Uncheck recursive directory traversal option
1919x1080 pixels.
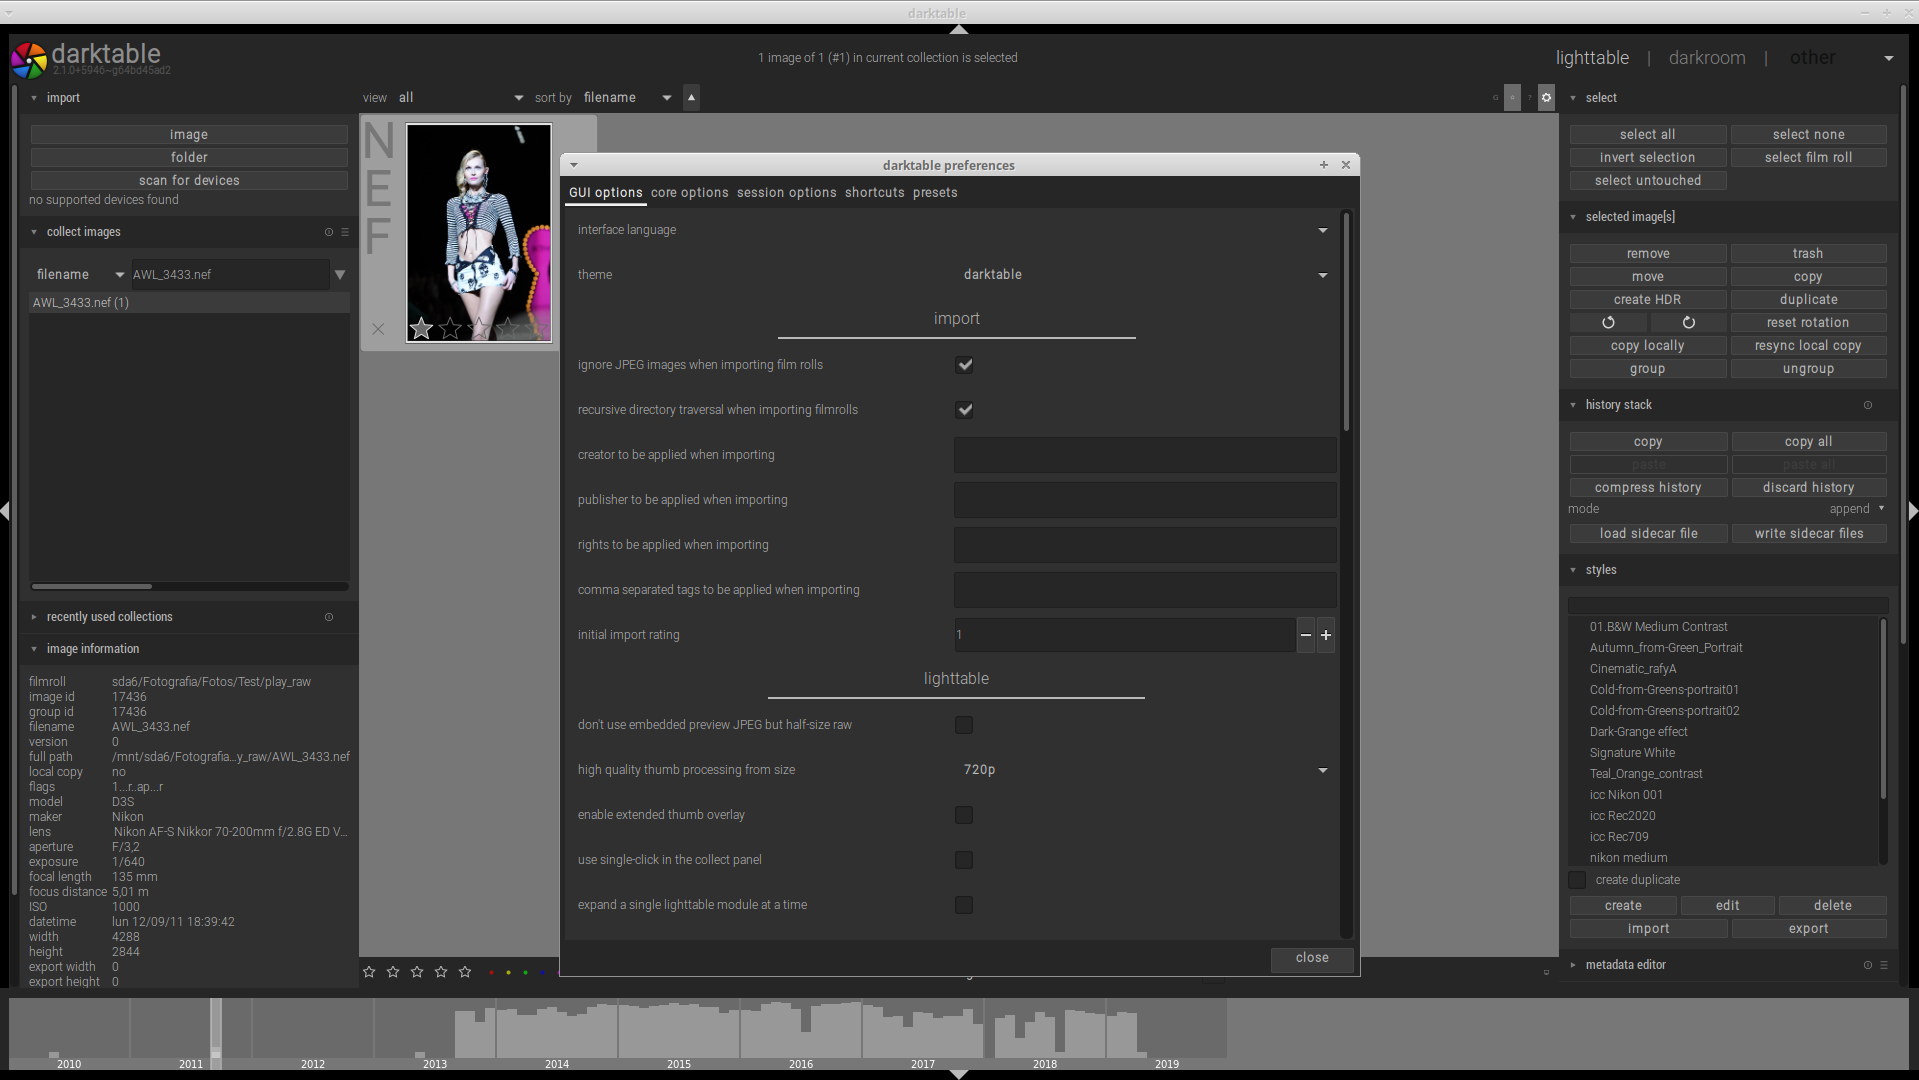(x=964, y=410)
